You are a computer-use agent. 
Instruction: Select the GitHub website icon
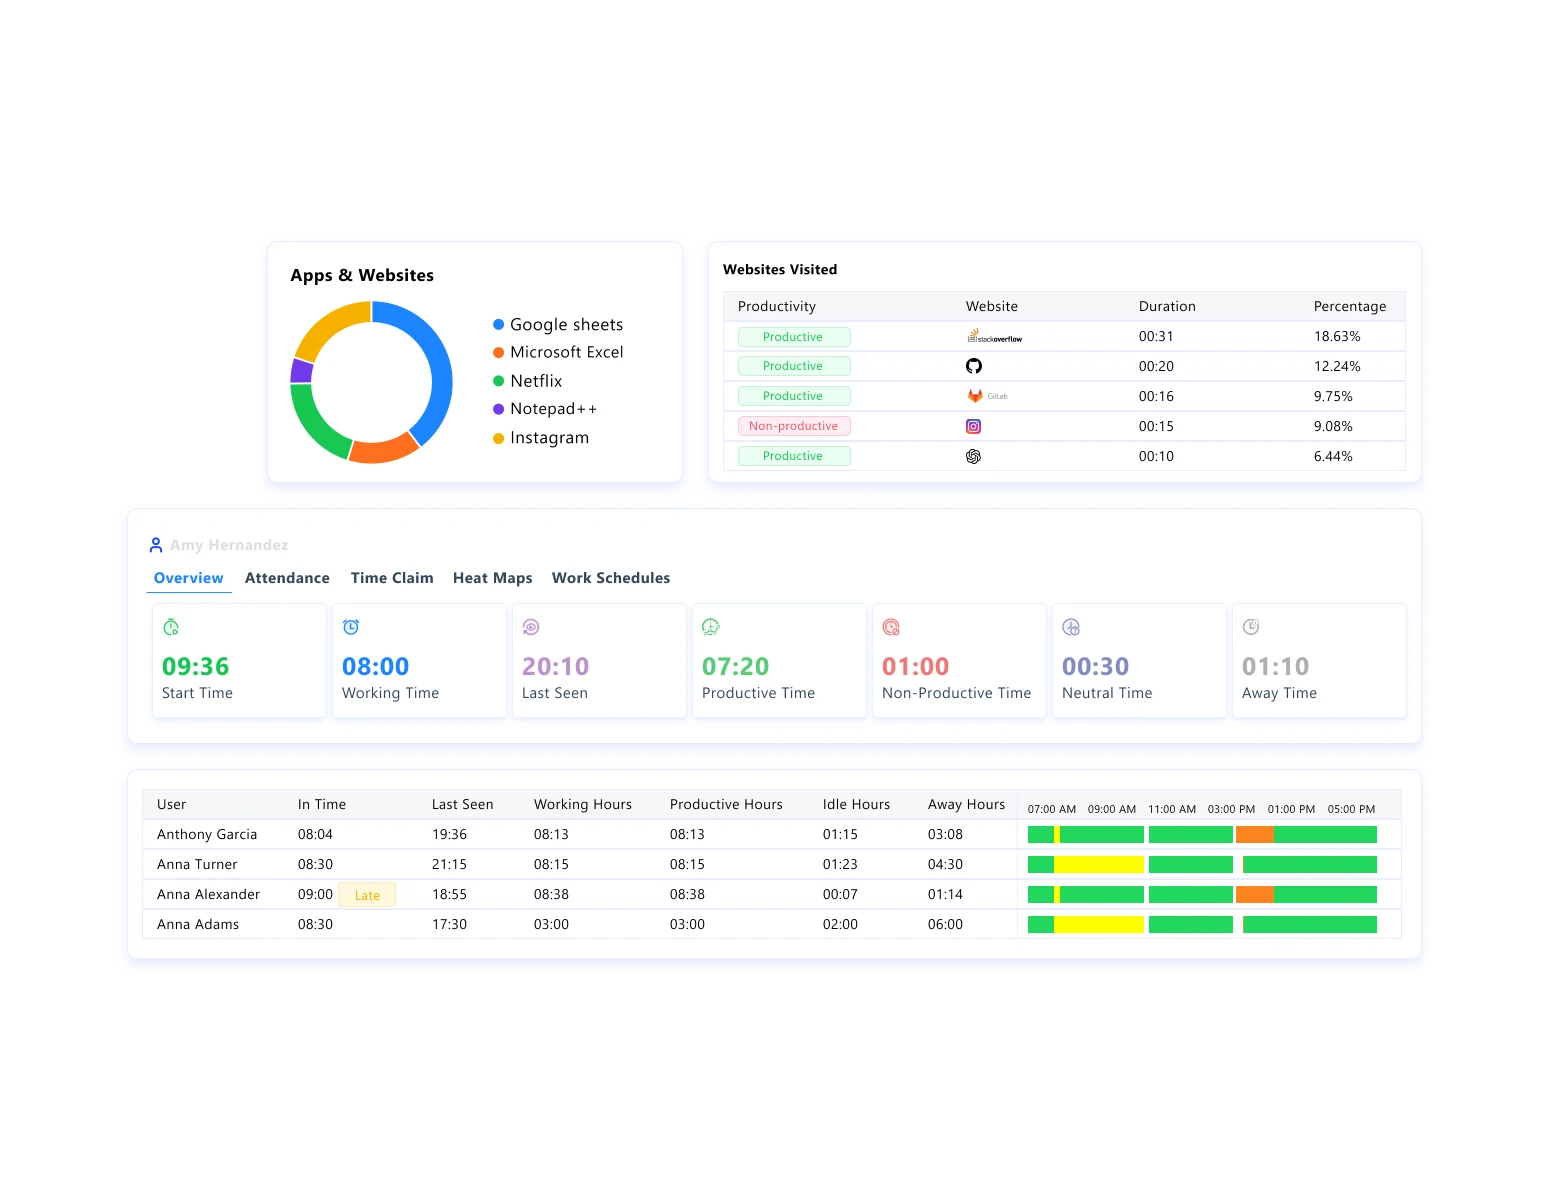975,366
